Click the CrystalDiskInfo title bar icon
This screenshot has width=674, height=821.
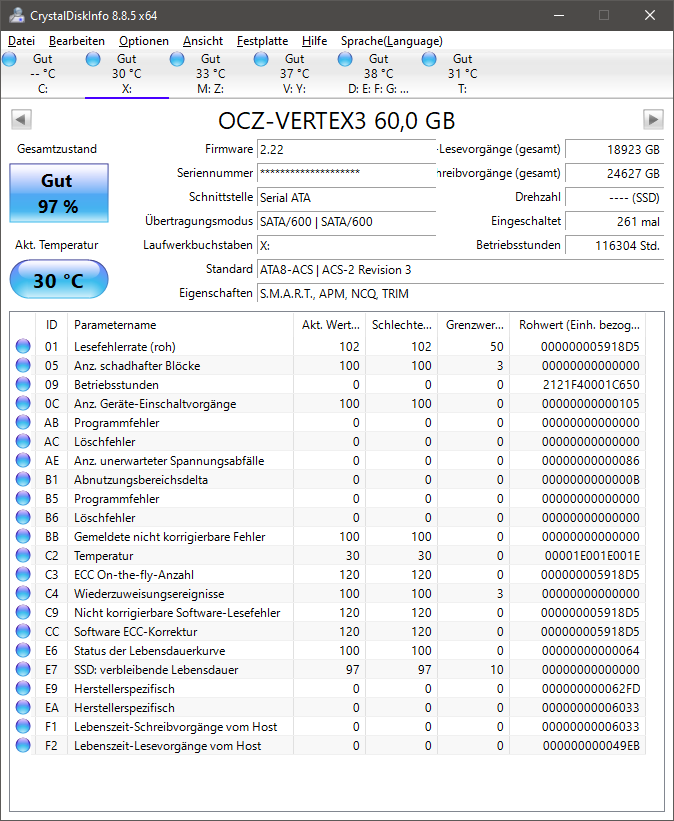pyautogui.click(x=16, y=15)
